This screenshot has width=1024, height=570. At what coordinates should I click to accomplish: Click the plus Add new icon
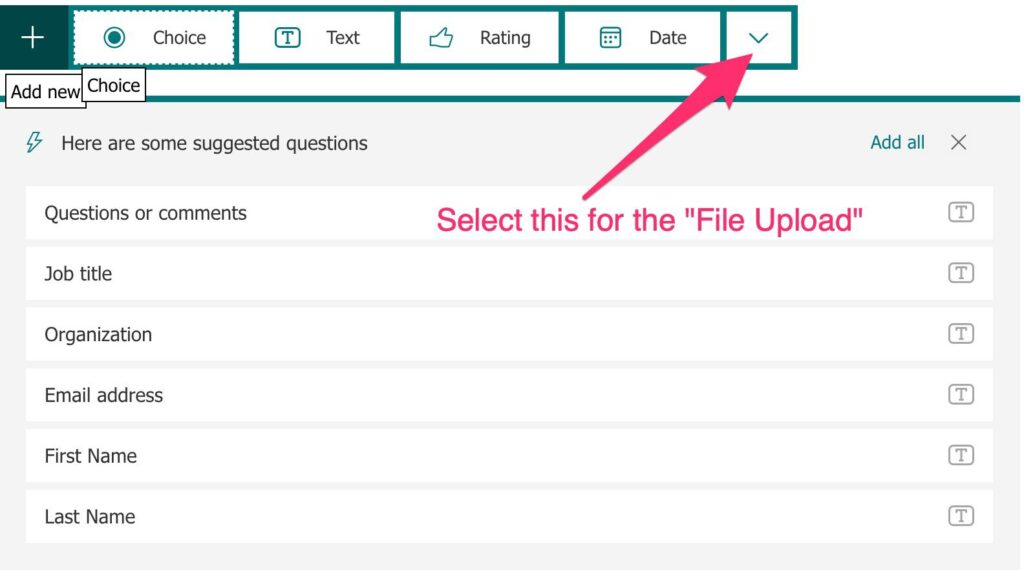tap(33, 37)
